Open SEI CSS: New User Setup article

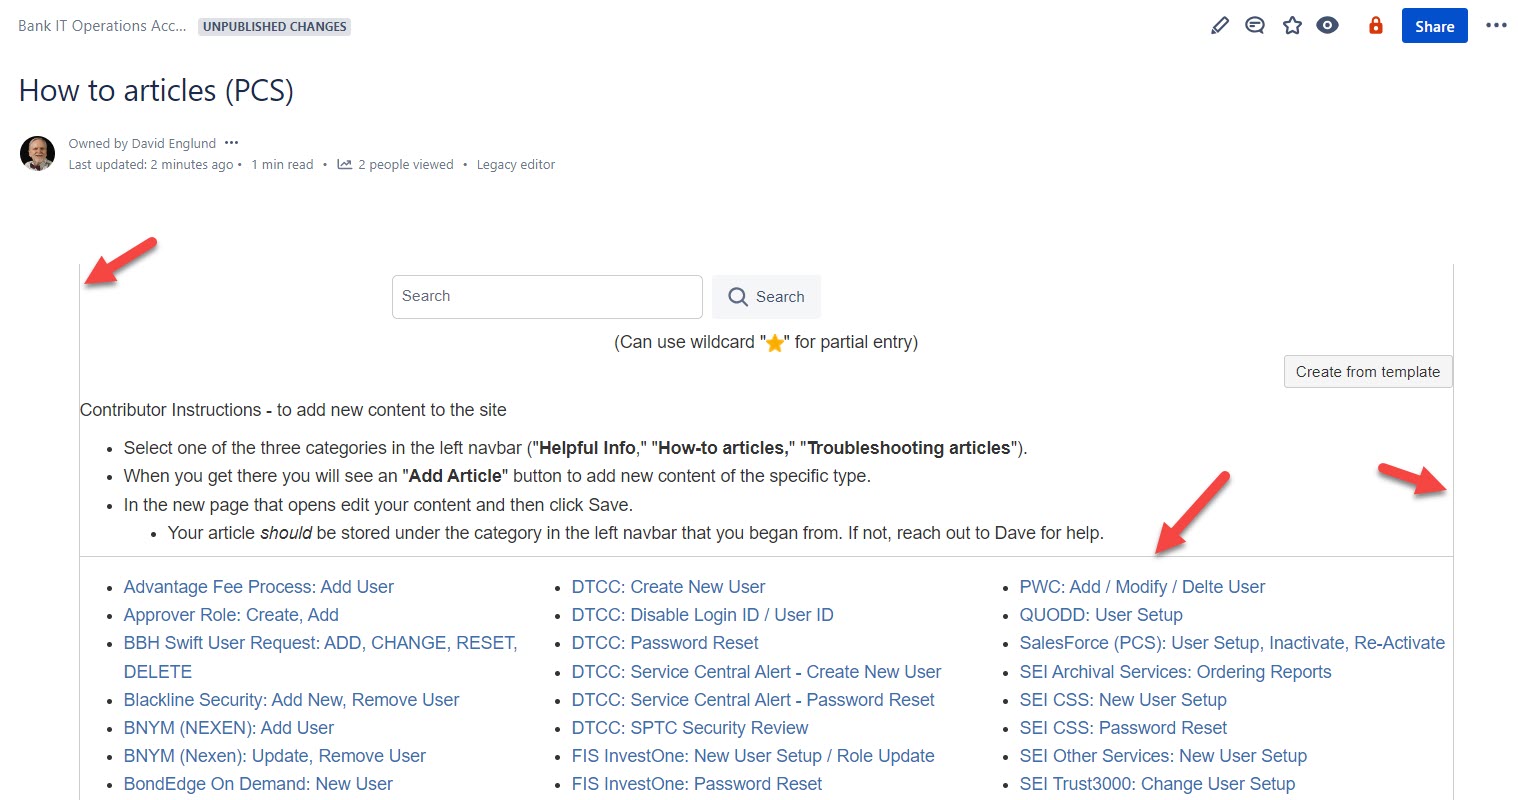1123,700
